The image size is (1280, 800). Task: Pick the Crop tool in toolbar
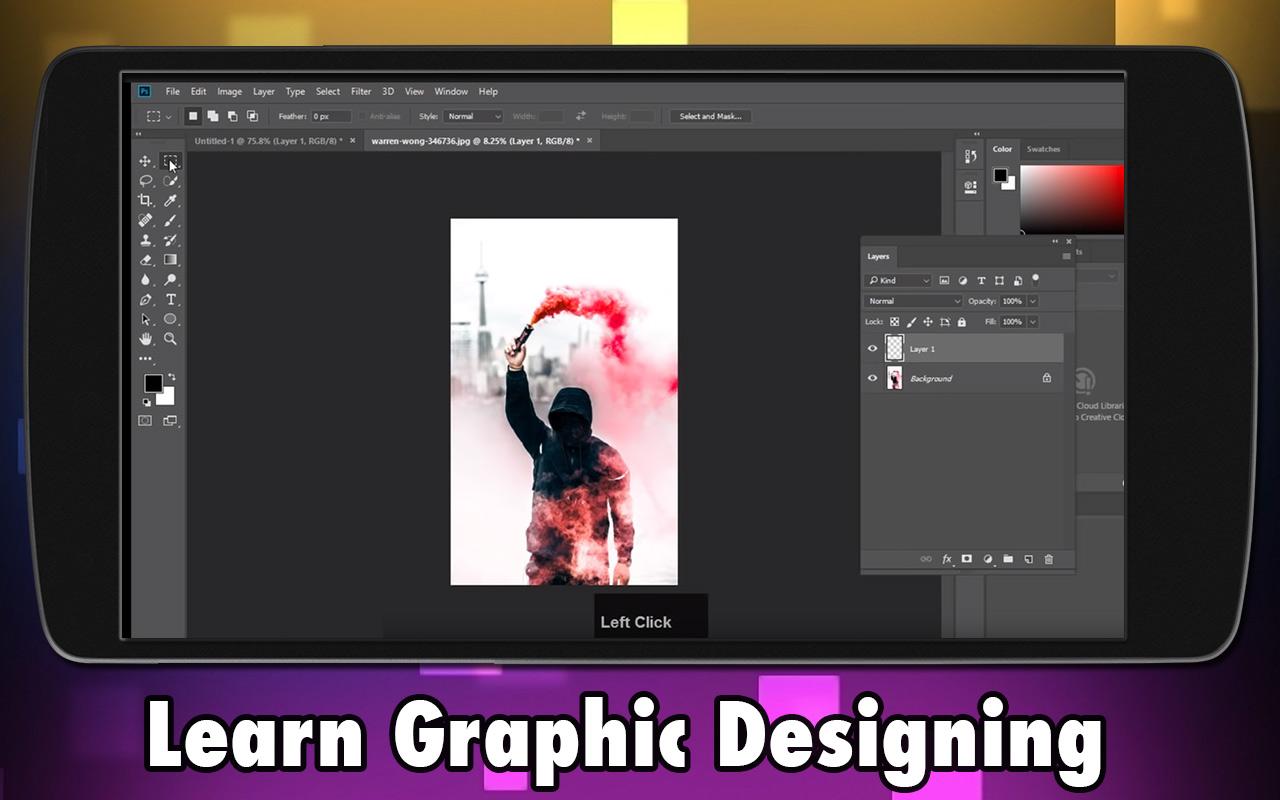pyautogui.click(x=145, y=200)
